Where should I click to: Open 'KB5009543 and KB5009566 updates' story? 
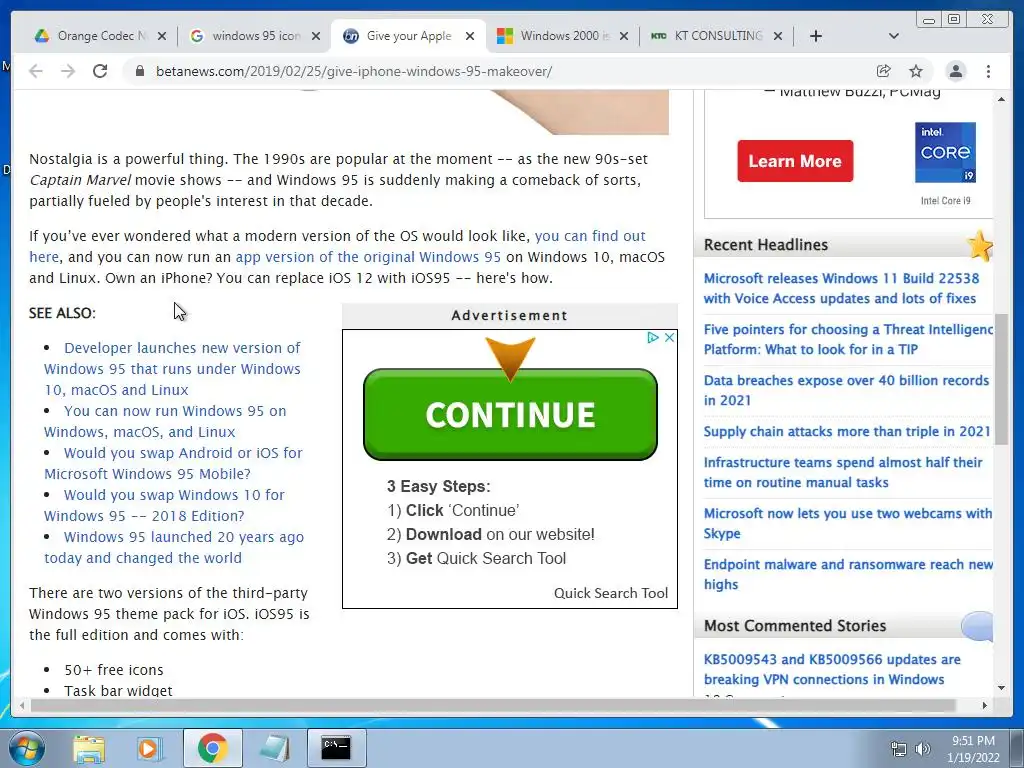tap(832, 669)
